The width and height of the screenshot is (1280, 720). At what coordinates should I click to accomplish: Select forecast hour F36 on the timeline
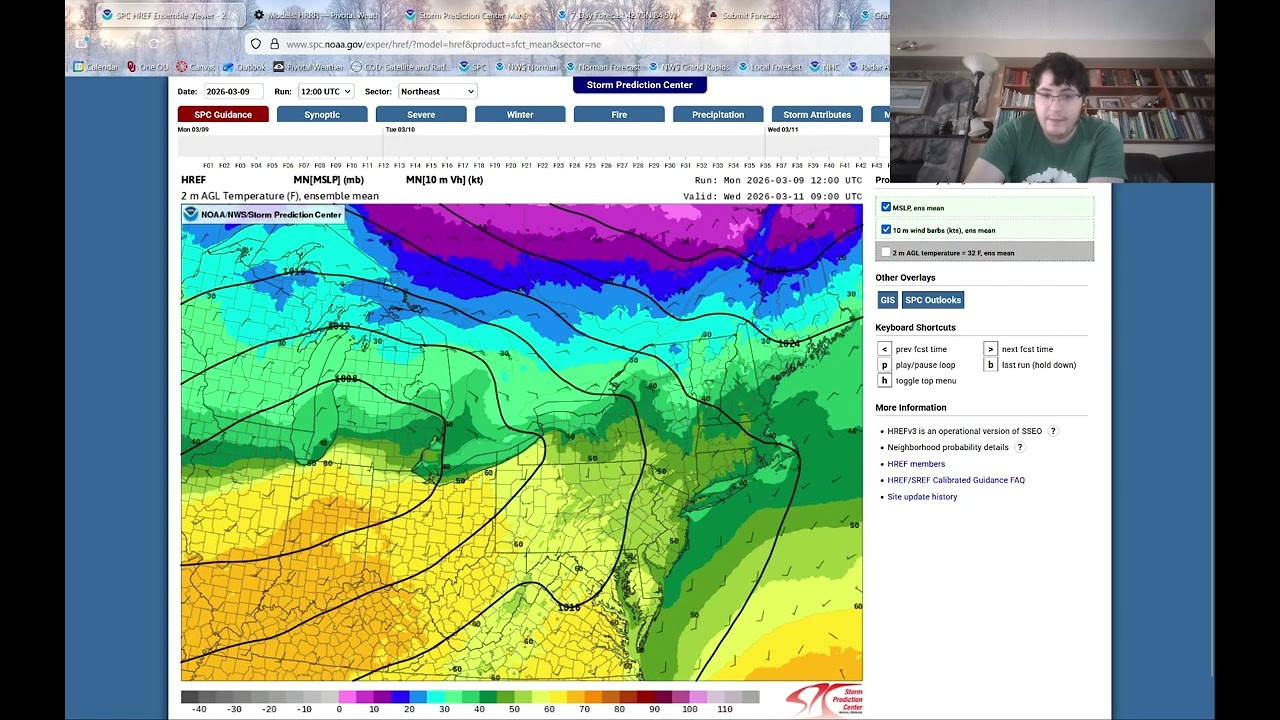(x=765, y=165)
